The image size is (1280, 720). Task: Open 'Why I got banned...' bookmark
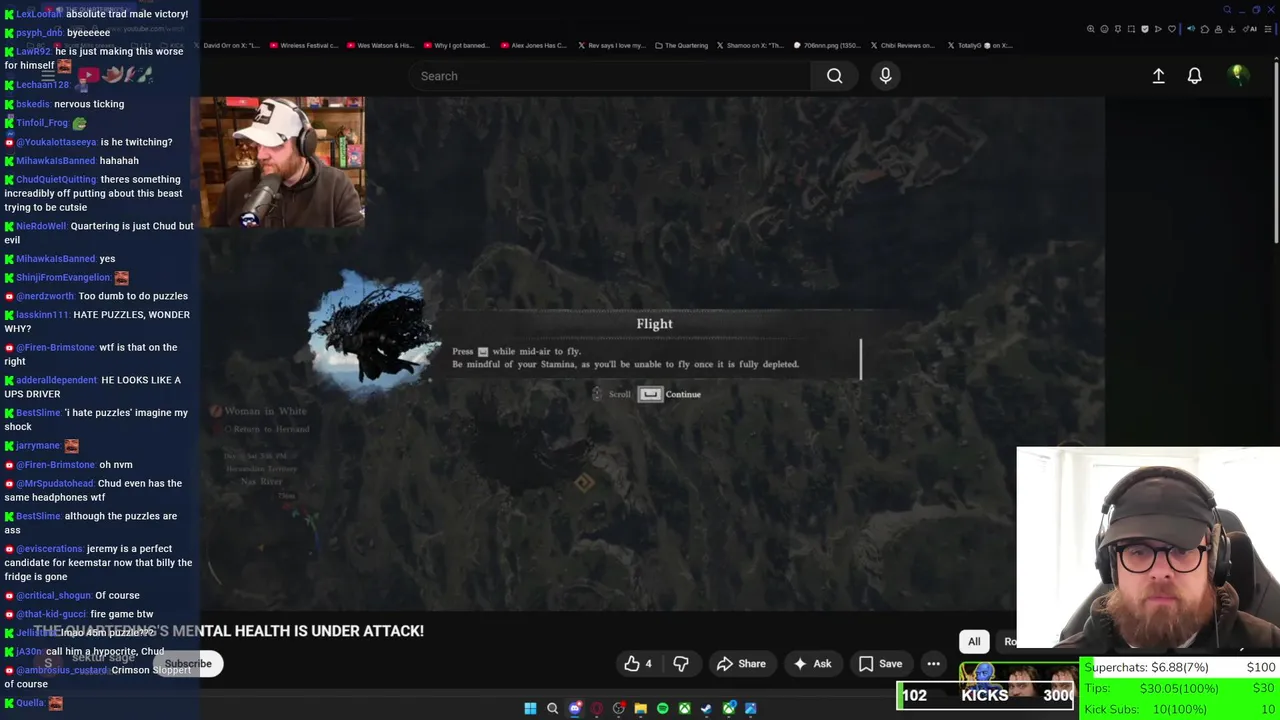(457, 45)
